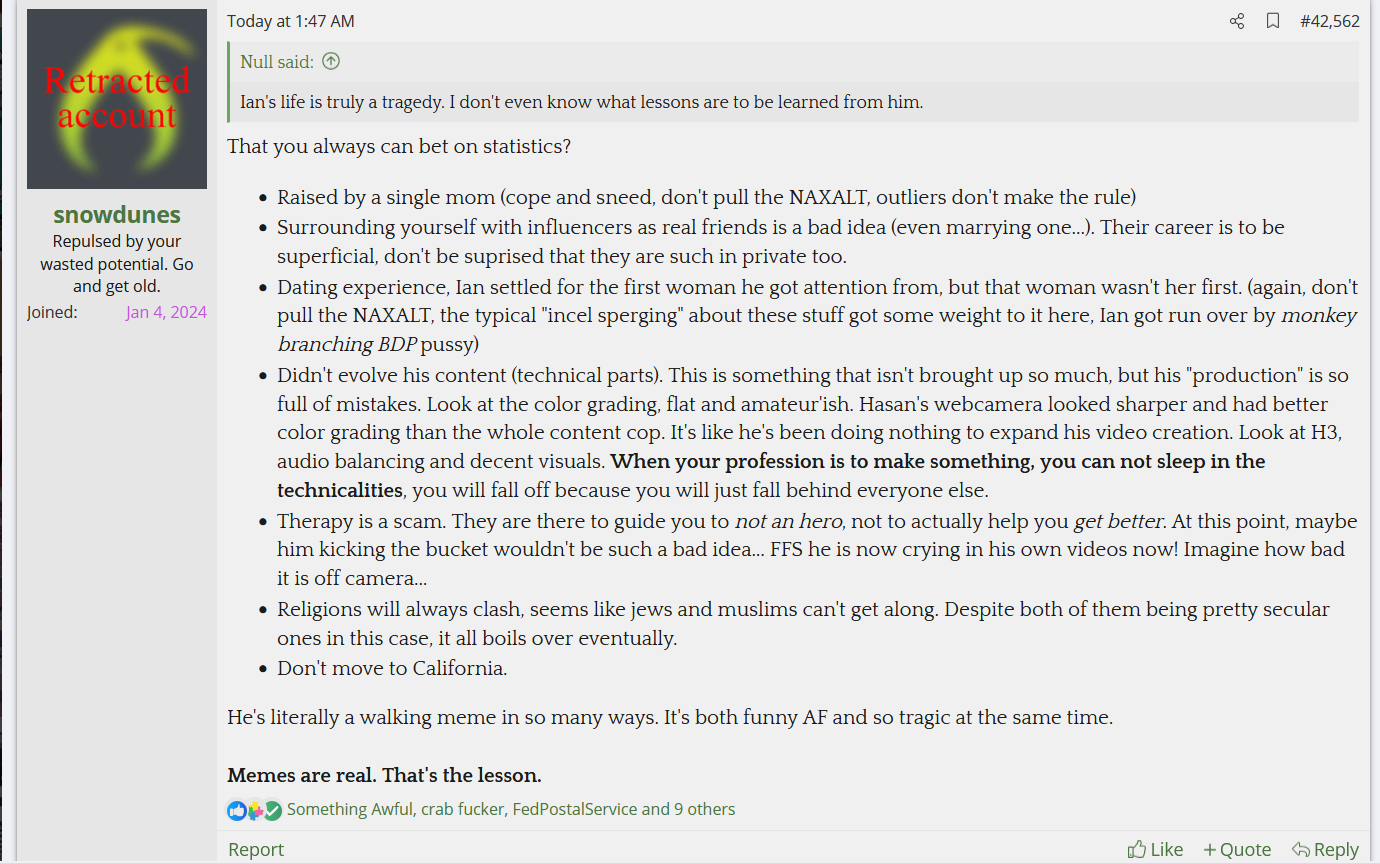The width and height of the screenshot is (1380, 864).
Task: View Something Awful's profile from reactions
Action: click(349, 809)
